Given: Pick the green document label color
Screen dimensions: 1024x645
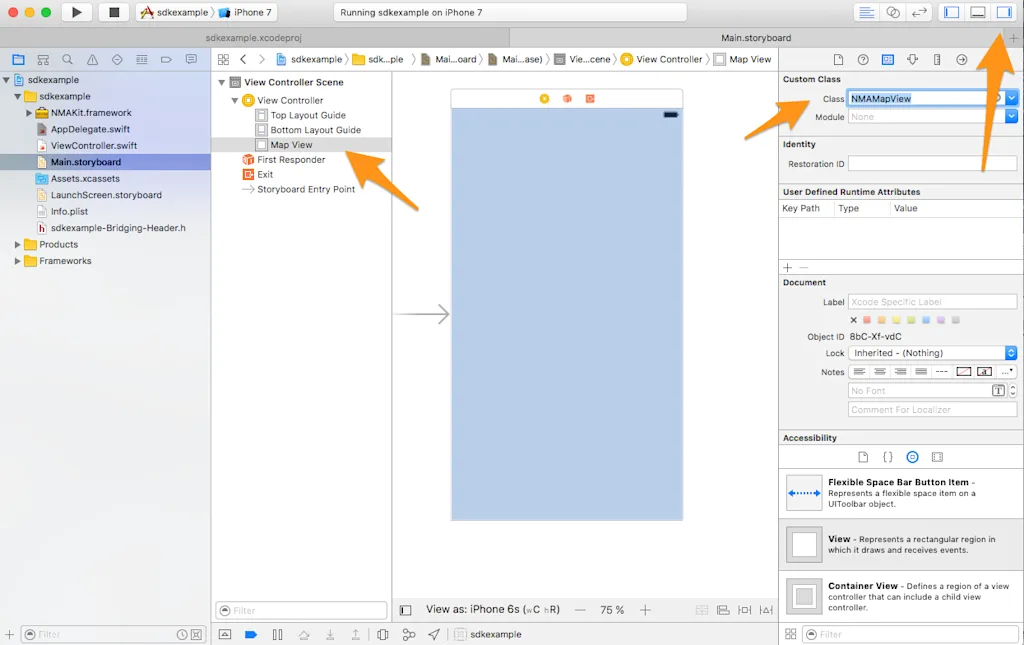Looking at the screenshot, I should click(911, 320).
